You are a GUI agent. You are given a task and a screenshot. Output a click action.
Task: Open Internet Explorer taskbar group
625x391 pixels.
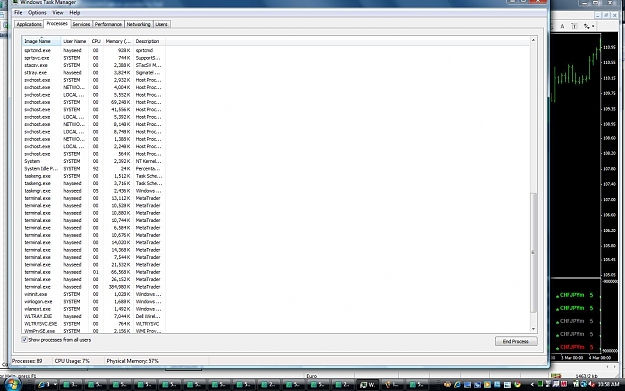tap(46, 385)
